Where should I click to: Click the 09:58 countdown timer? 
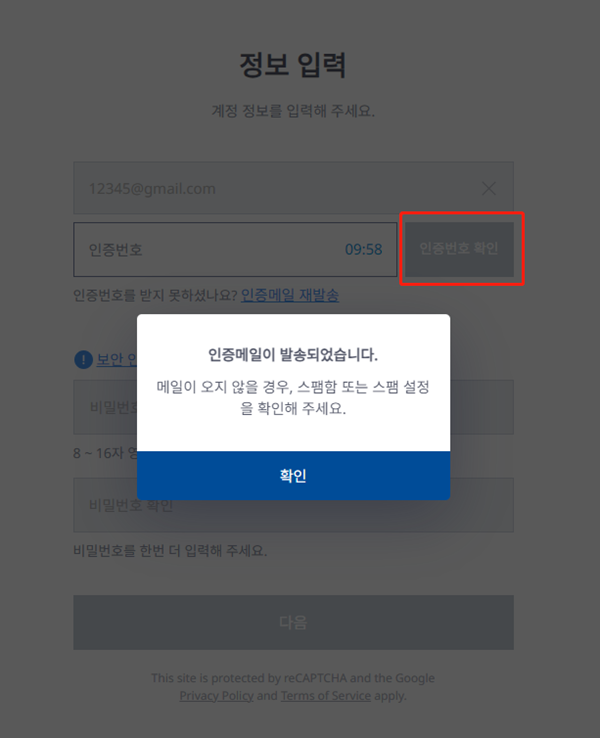pyautogui.click(x=363, y=249)
